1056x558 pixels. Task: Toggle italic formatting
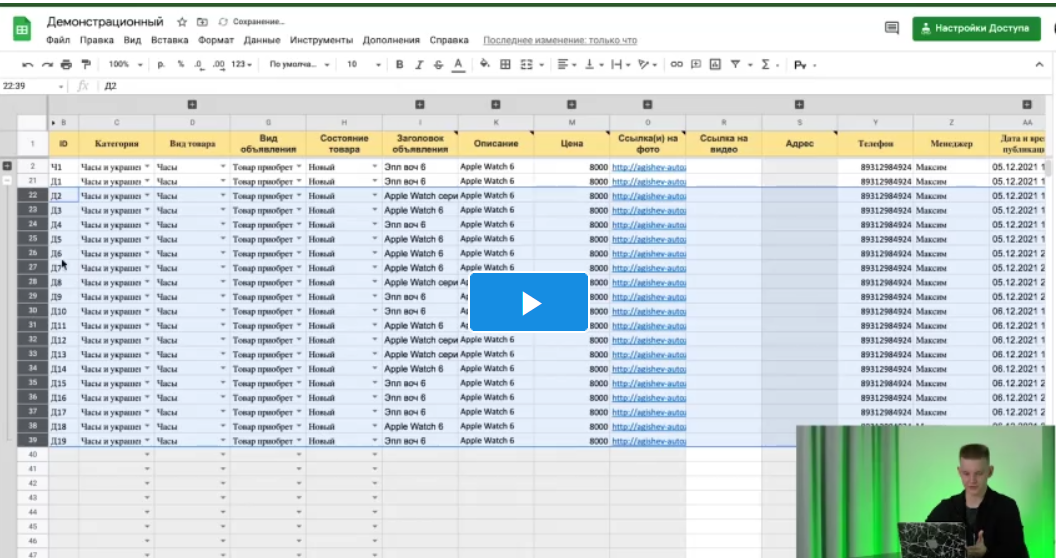(419, 65)
